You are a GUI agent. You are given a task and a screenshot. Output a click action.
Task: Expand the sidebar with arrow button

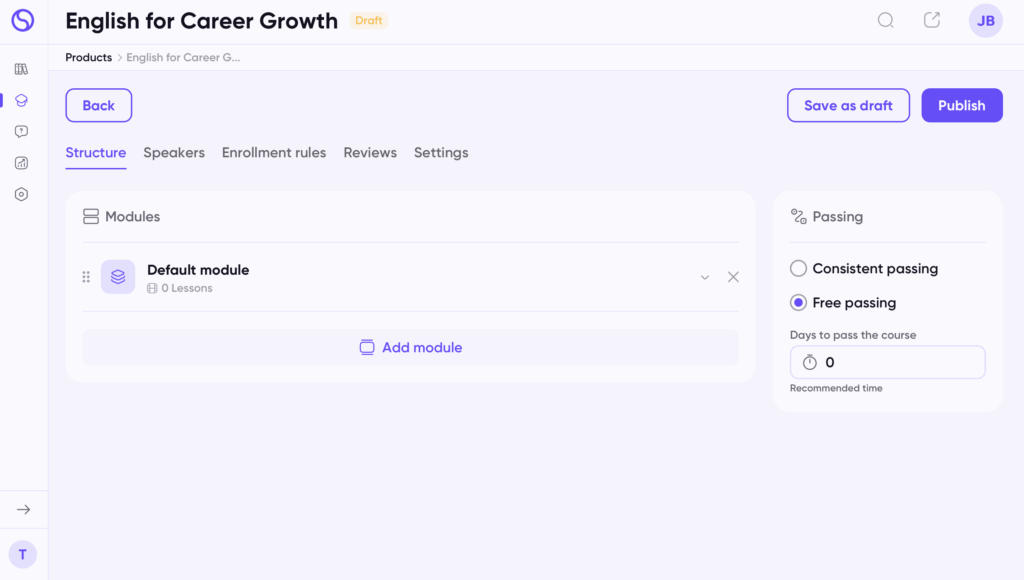click(x=24, y=509)
